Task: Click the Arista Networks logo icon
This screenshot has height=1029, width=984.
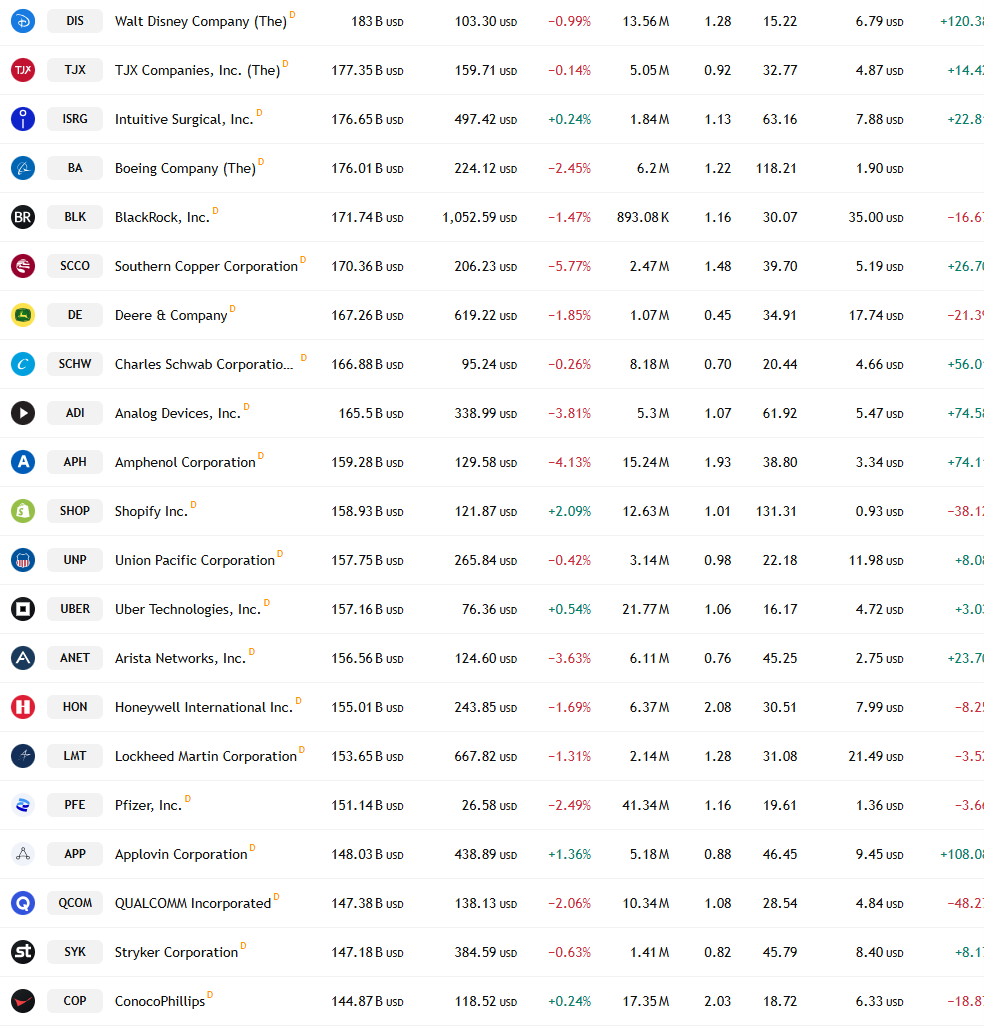Action: [x=23, y=658]
